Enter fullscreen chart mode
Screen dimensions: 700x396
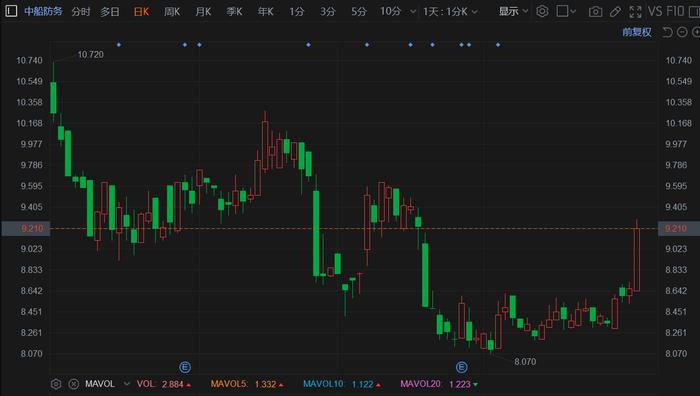coord(635,12)
